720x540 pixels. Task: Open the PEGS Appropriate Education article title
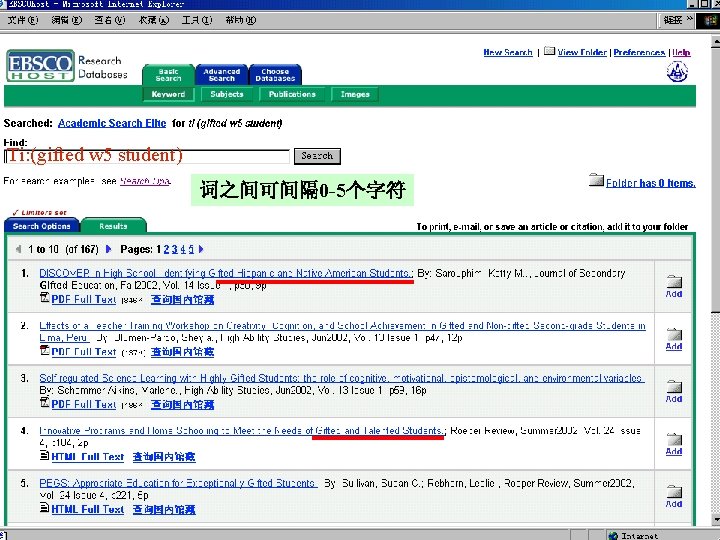pos(178,483)
